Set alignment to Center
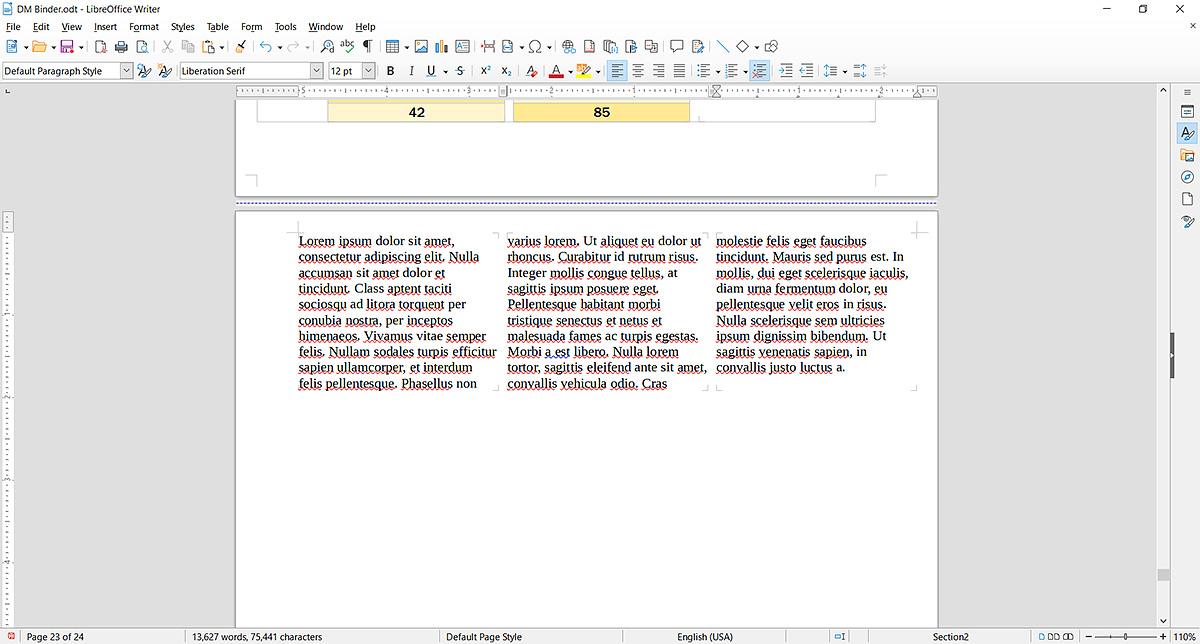This screenshot has width=1200, height=644. (637, 71)
